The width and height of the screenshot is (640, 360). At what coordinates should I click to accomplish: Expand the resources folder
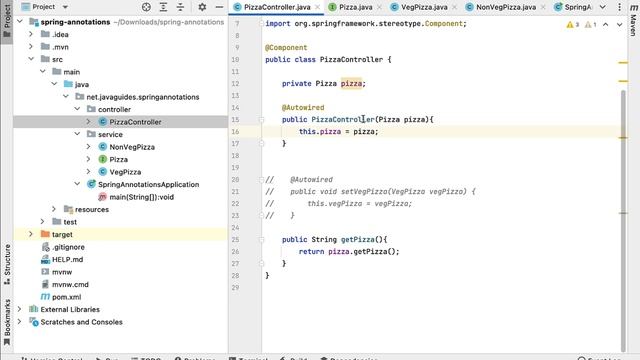click(54, 209)
